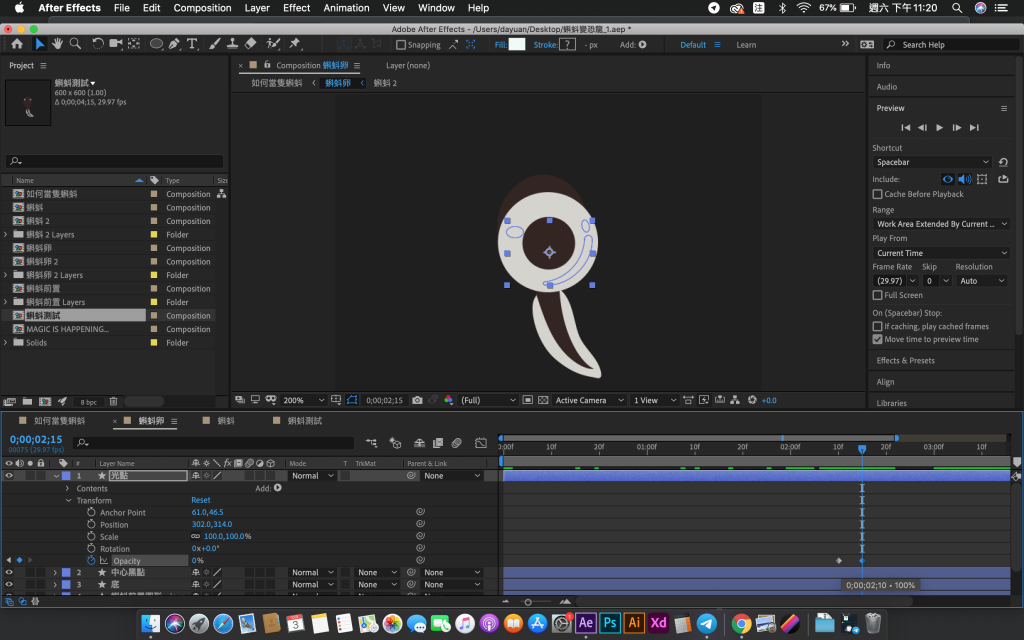Viewport: 1024px width, 640px height.
Task: Open the Spacebar shortcut dropdown
Action: tap(932, 162)
